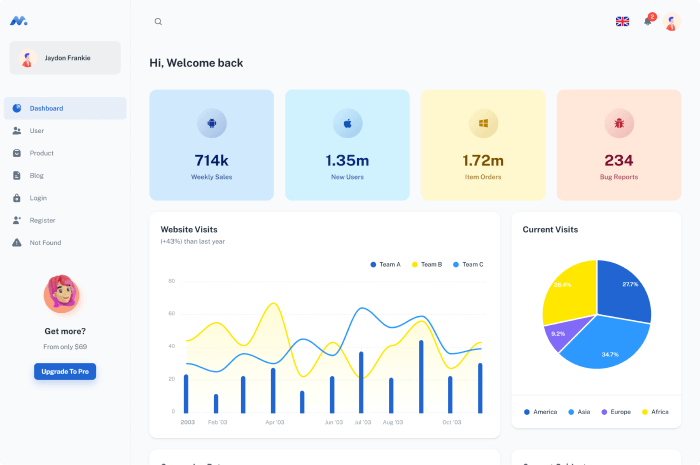The height and width of the screenshot is (465, 700).
Task: Click the Aug '03 x-axis label
Action: tap(393, 422)
